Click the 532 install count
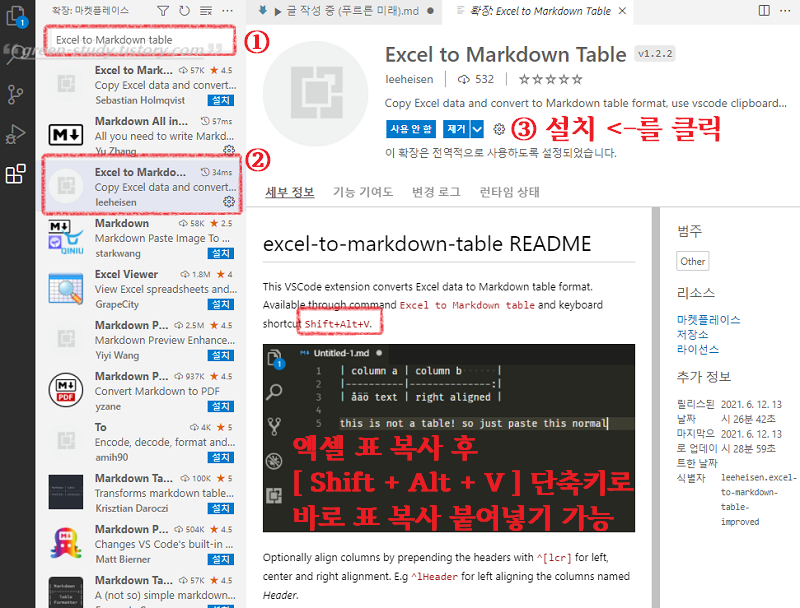Image resolution: width=800 pixels, height=608 pixels. [x=476, y=79]
